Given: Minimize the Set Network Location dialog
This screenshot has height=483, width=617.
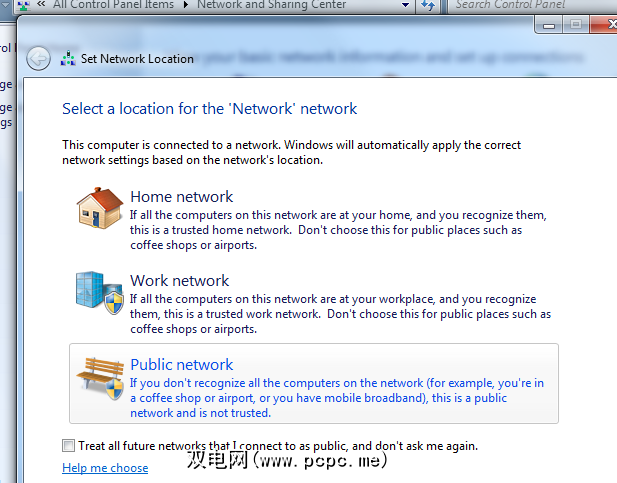Looking at the screenshot, I should (549, 25).
